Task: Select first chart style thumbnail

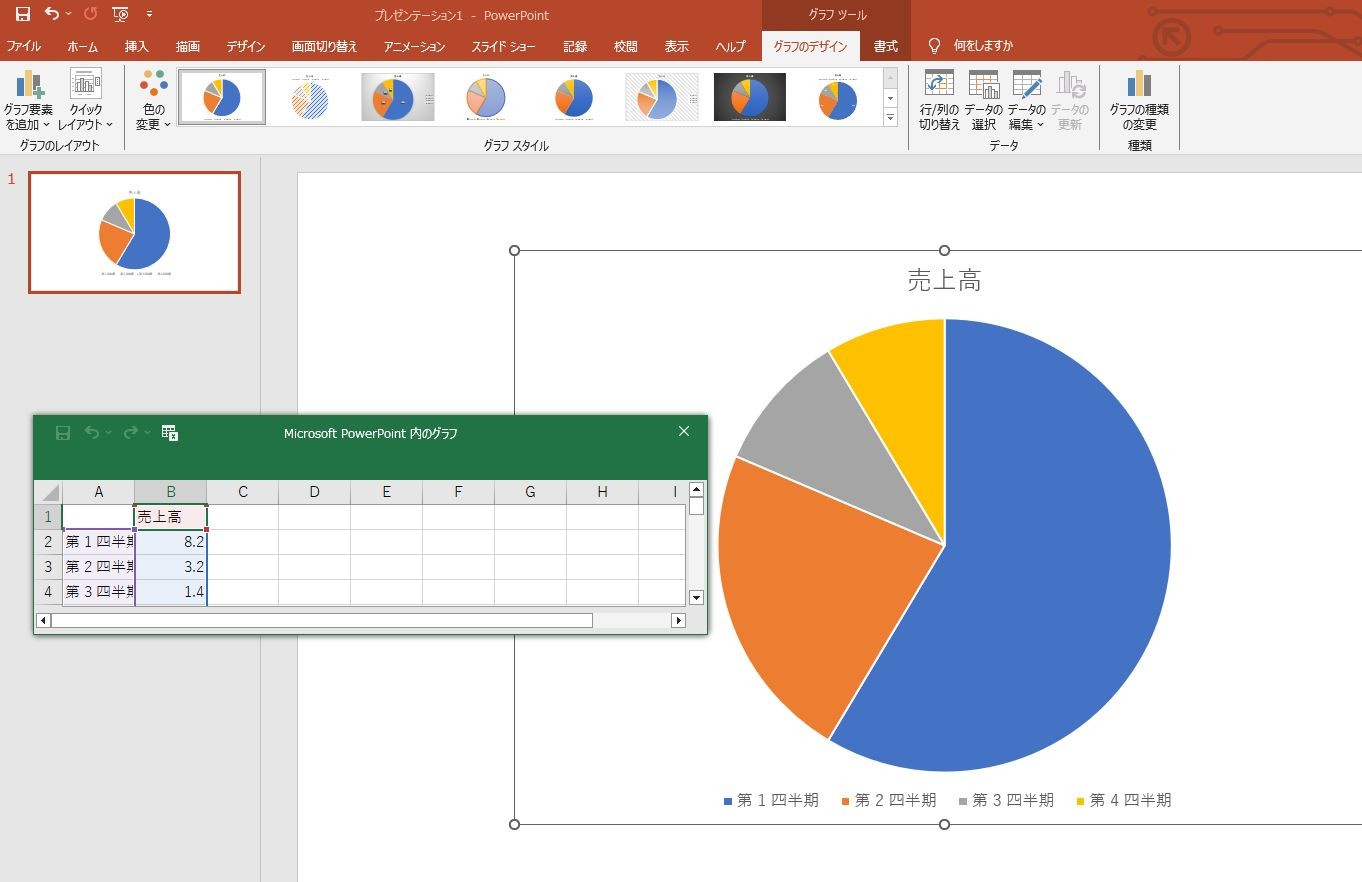Action: 222,96
